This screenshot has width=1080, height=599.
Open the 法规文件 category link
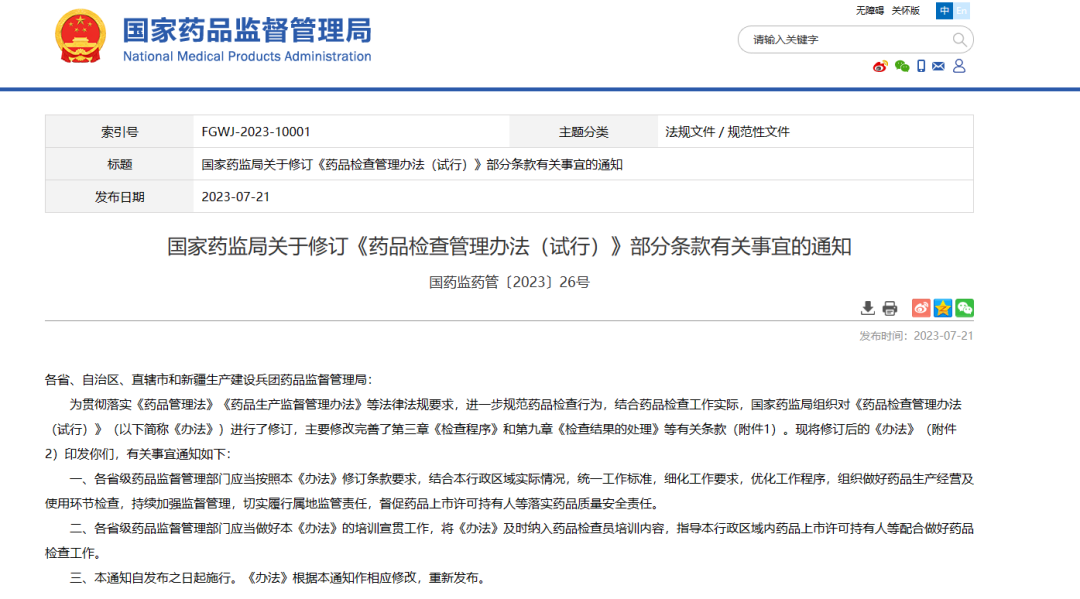tap(690, 132)
